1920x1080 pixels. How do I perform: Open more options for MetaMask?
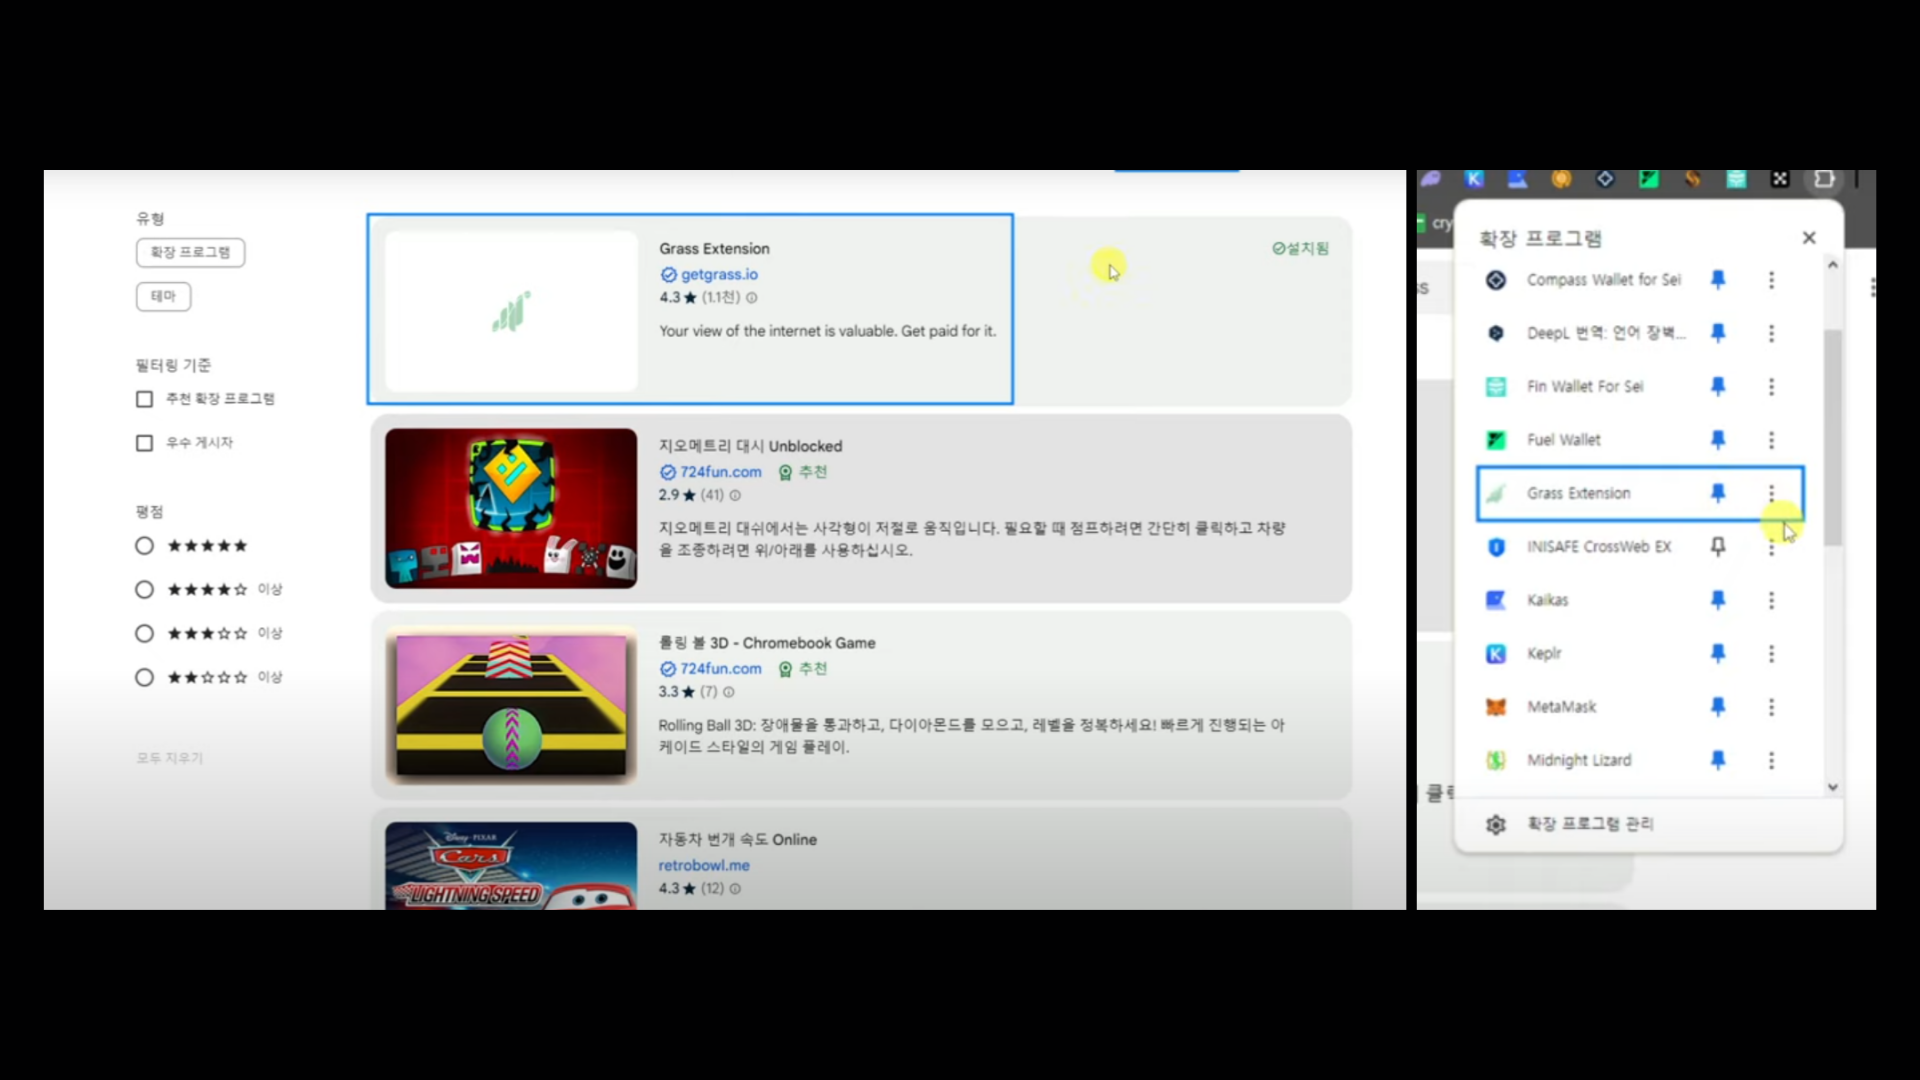pyautogui.click(x=1771, y=707)
